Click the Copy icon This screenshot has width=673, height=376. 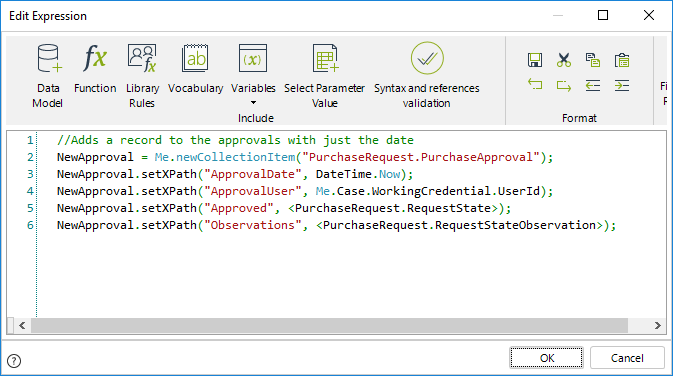[593, 60]
